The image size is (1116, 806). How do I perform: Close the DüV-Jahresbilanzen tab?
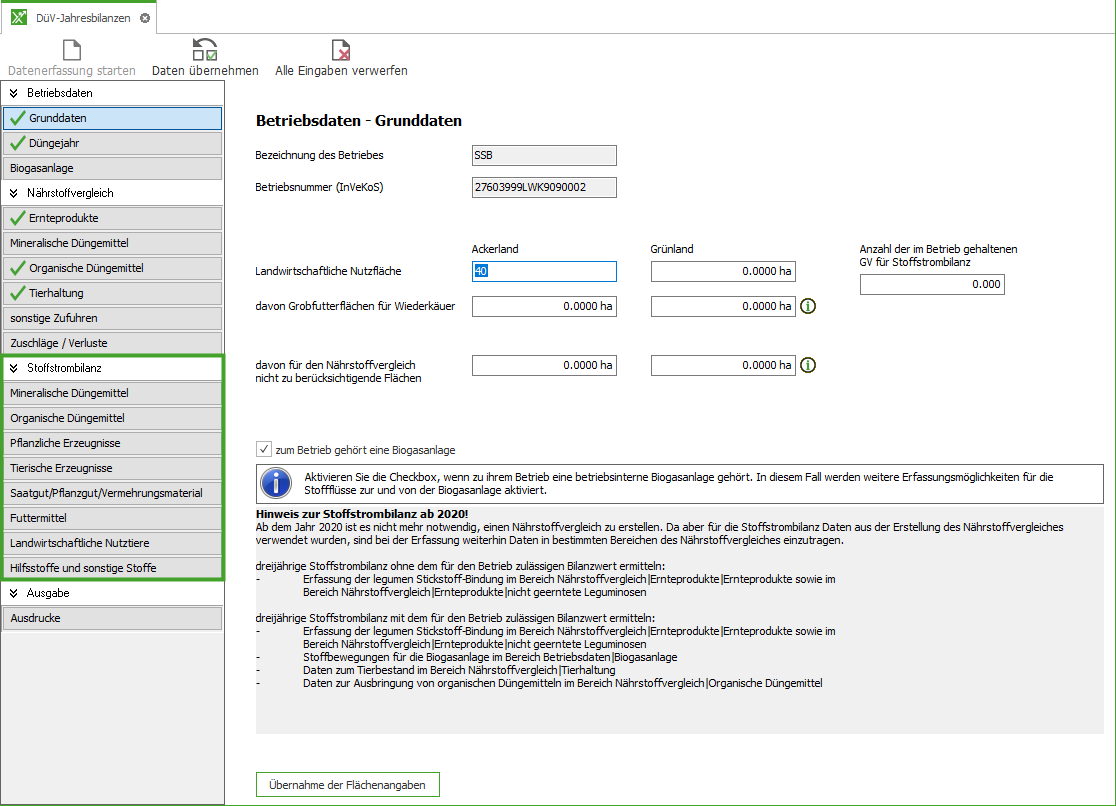point(145,18)
